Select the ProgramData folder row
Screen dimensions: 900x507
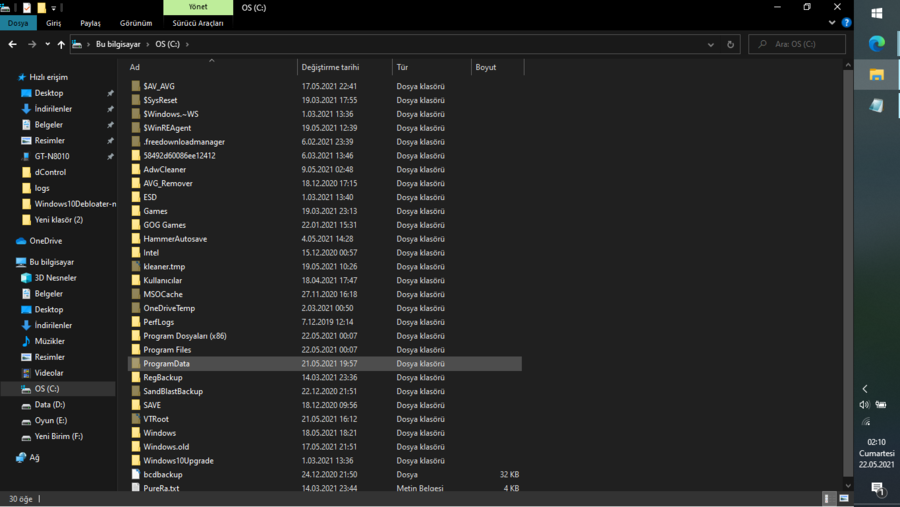pos(324,363)
